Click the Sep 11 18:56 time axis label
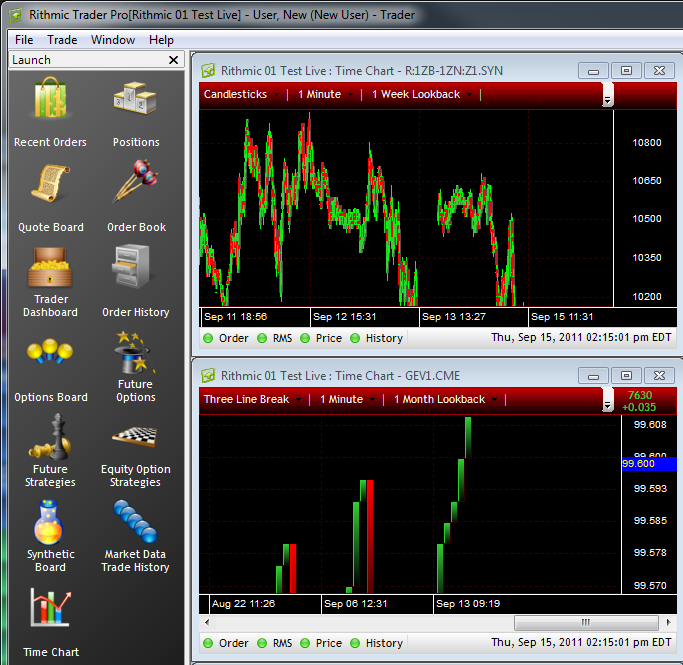Screen dimensions: 683x665 click(235, 317)
